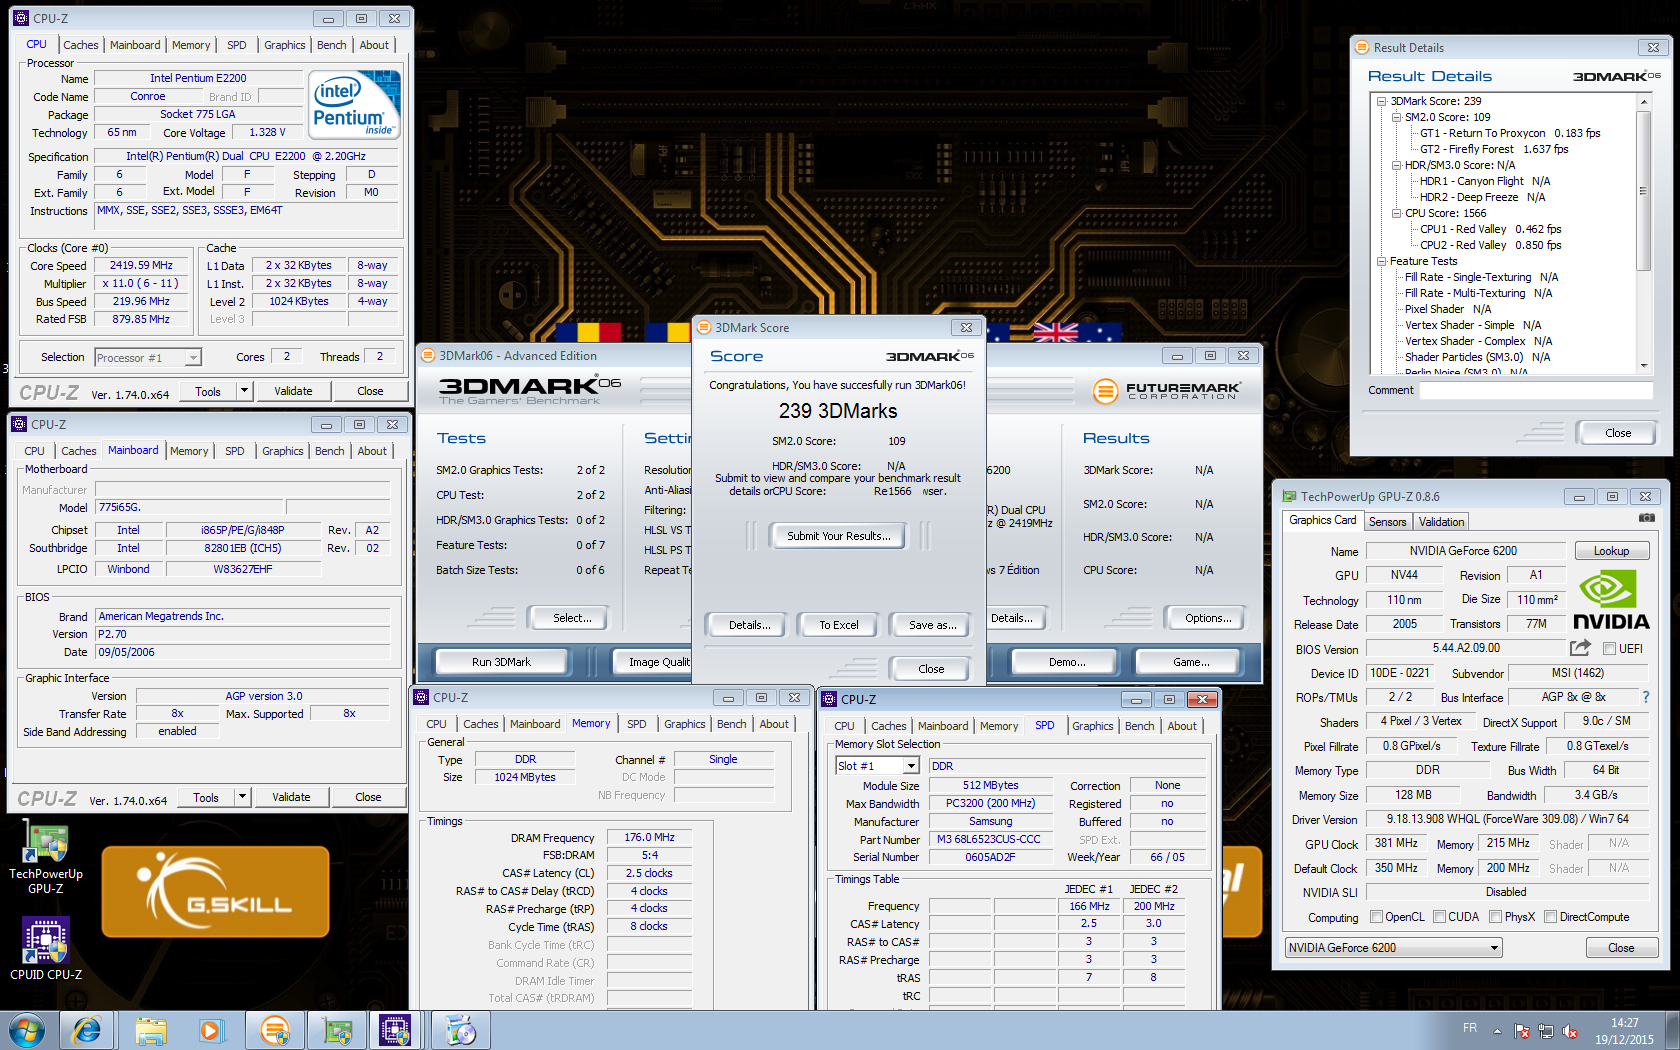Open the Processor #1 selection dropdown

coord(148,357)
